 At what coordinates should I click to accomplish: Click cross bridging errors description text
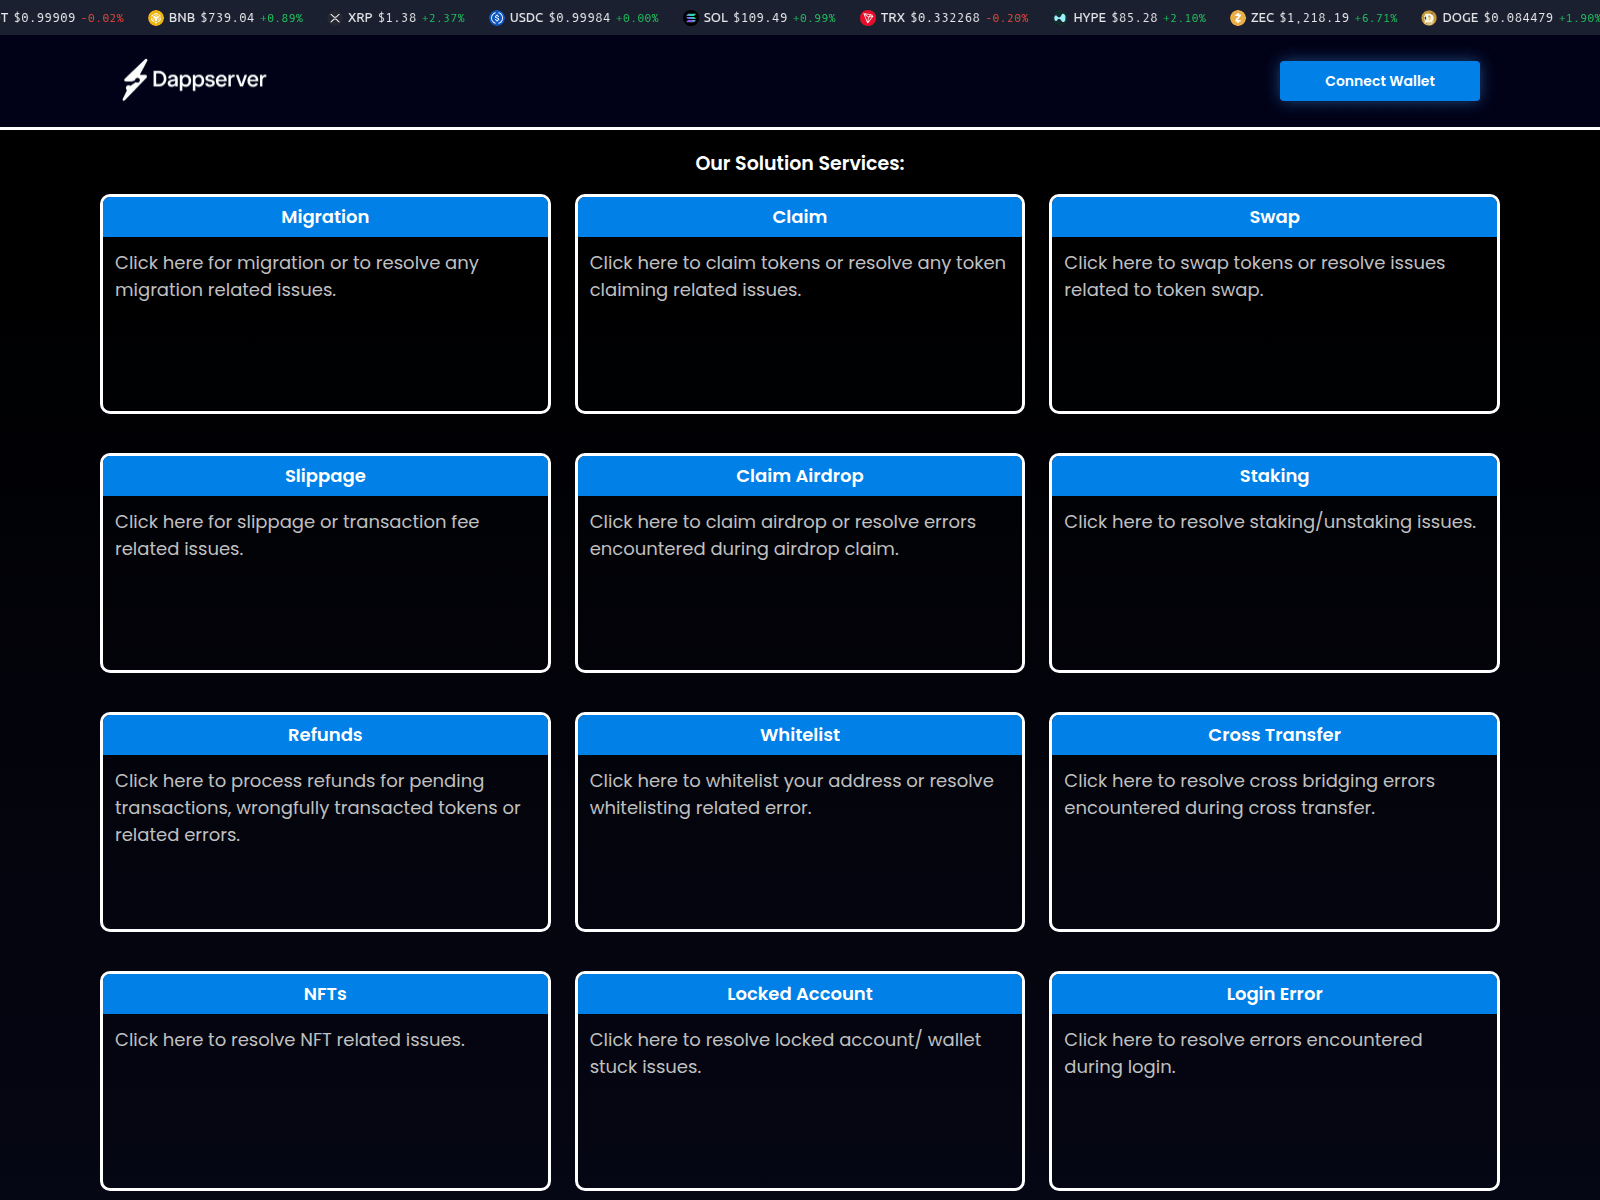tap(1249, 794)
